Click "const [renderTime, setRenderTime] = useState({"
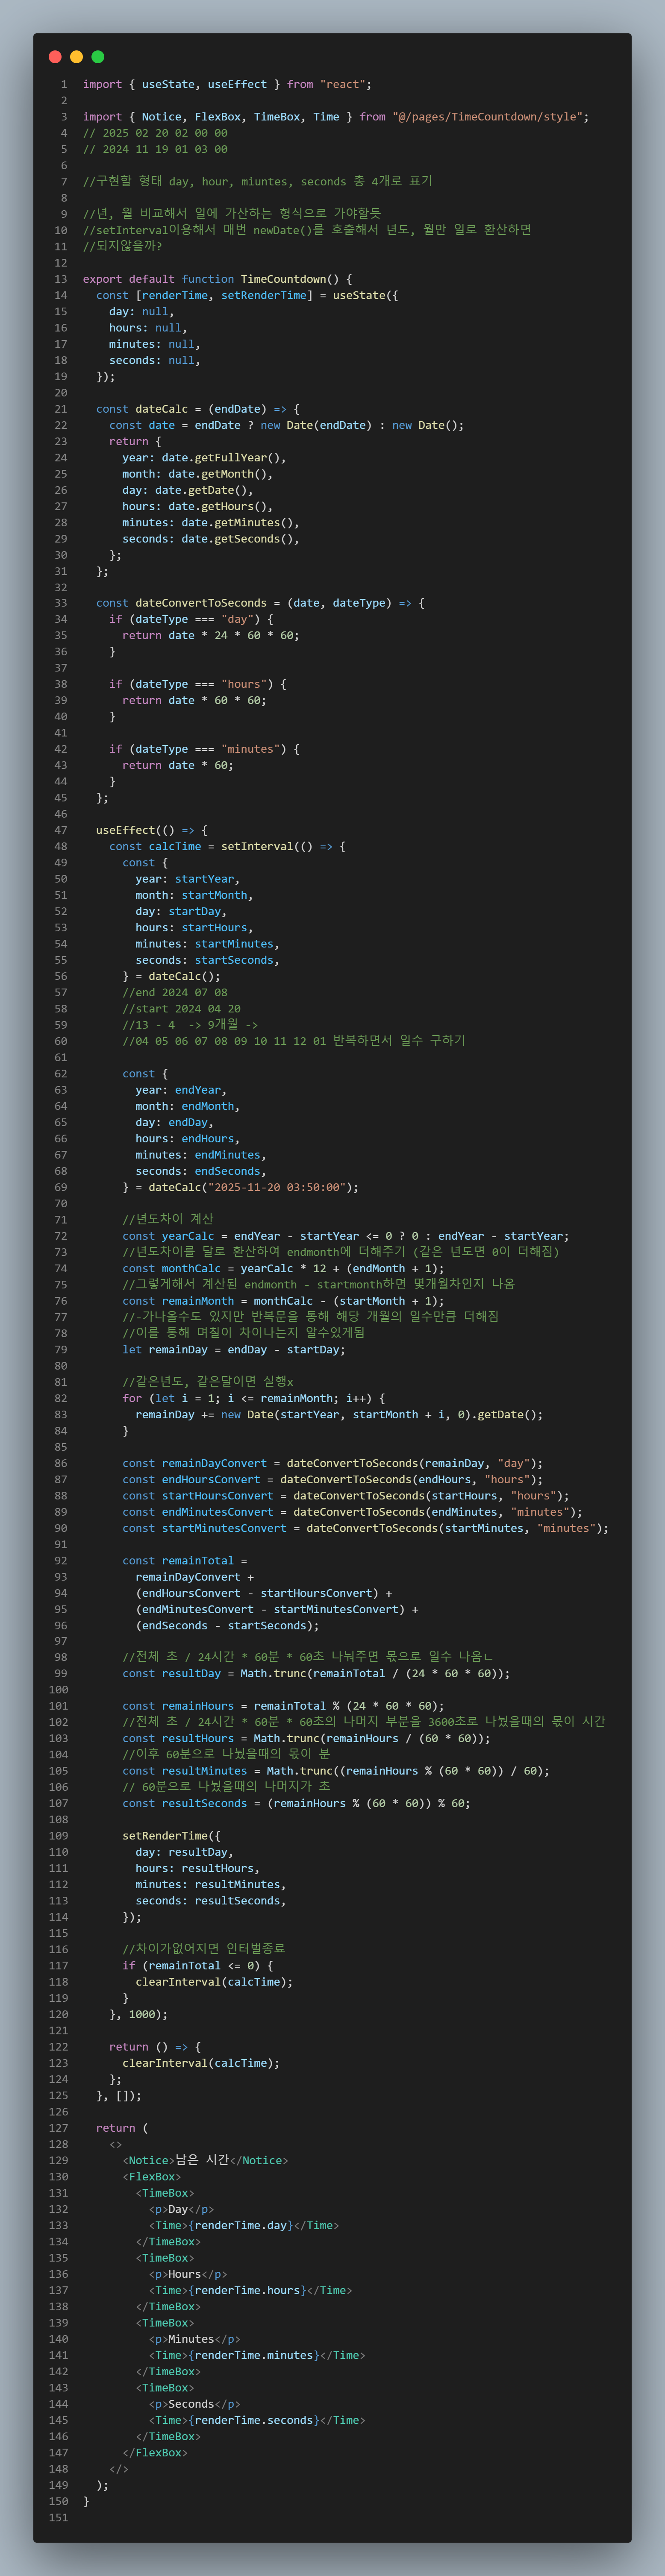 click(x=247, y=295)
